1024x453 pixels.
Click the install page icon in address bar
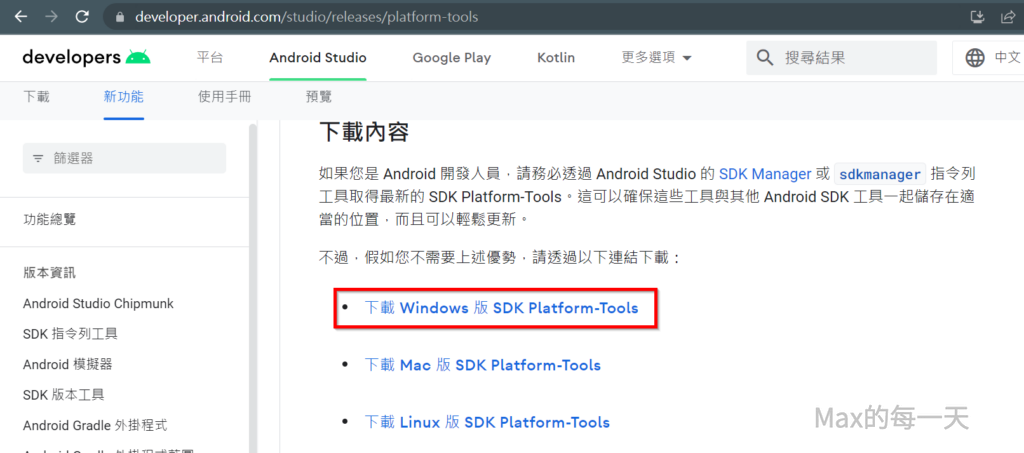(977, 17)
